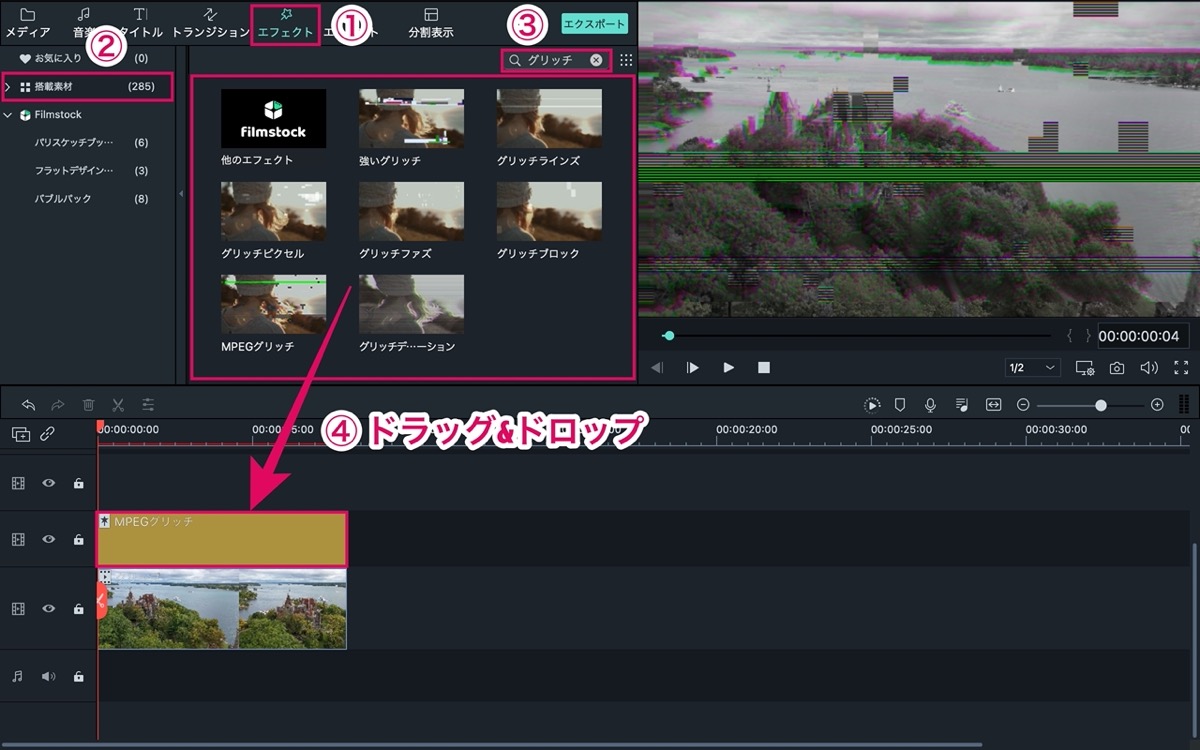Select the 強いグリッチ effect thumbnail
Viewport: 1200px width, 750px height.
(x=411, y=119)
